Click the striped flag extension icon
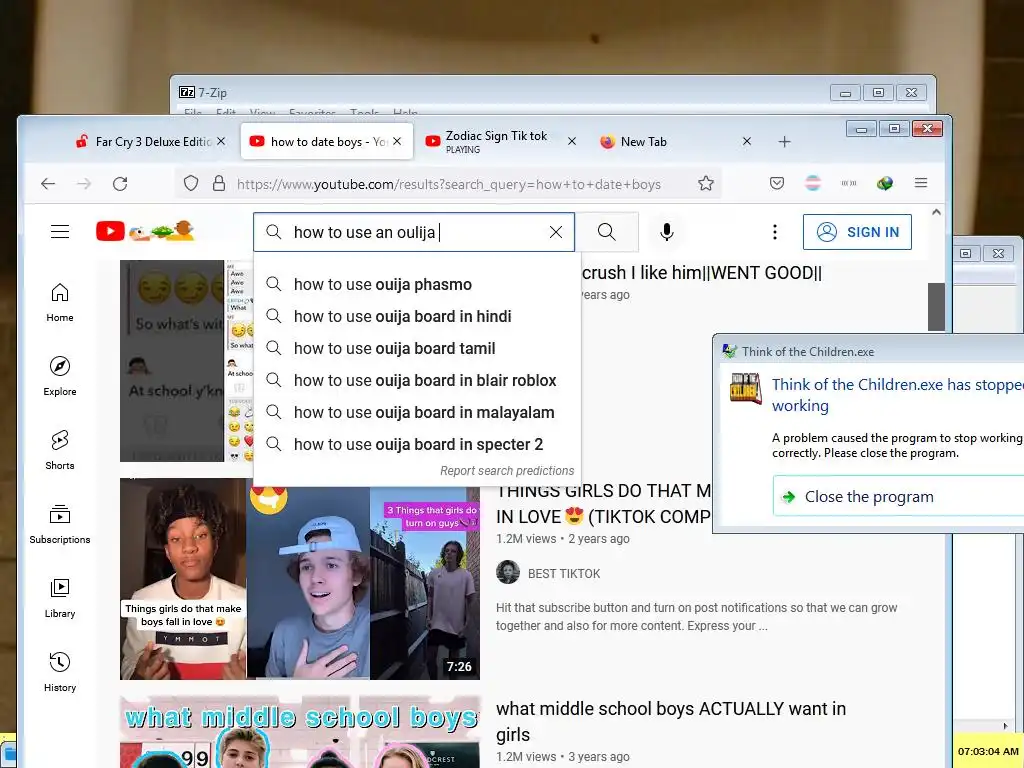 [x=813, y=184]
